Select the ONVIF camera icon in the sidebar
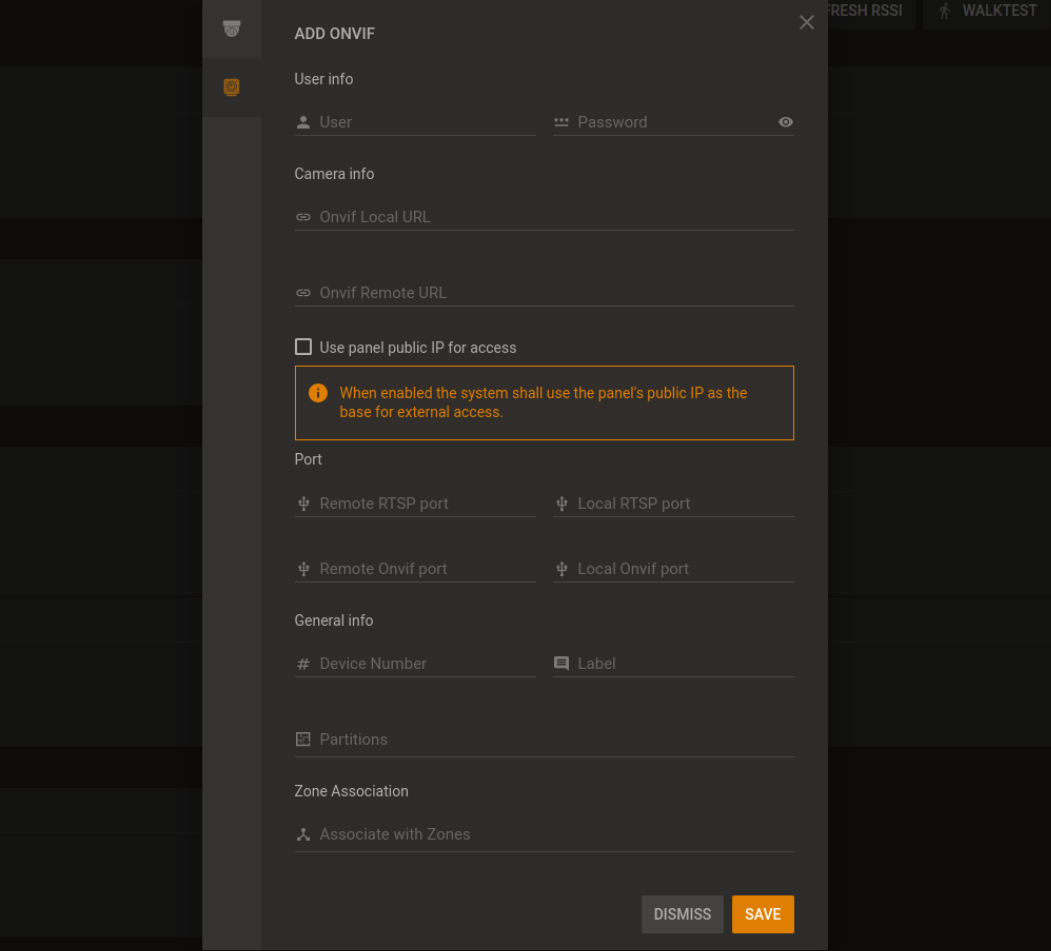This screenshot has height=951, width=1051. pos(231,87)
